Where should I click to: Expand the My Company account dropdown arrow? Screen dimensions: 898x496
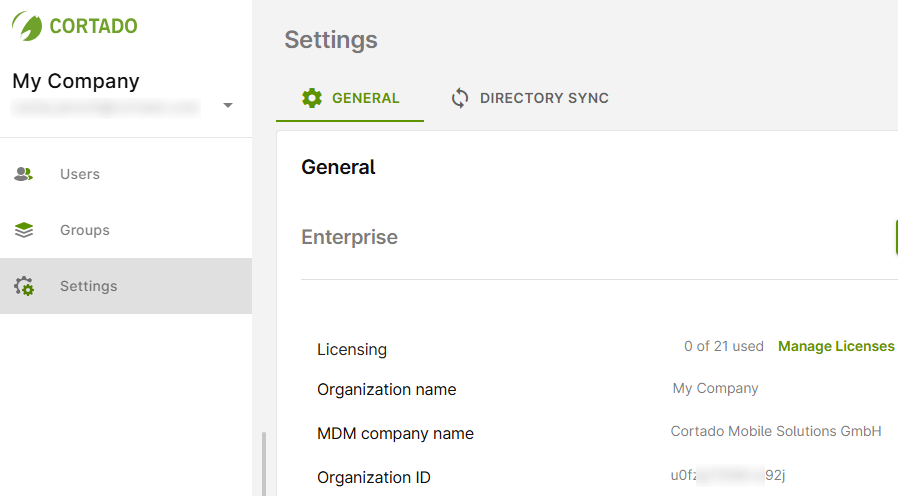(228, 106)
